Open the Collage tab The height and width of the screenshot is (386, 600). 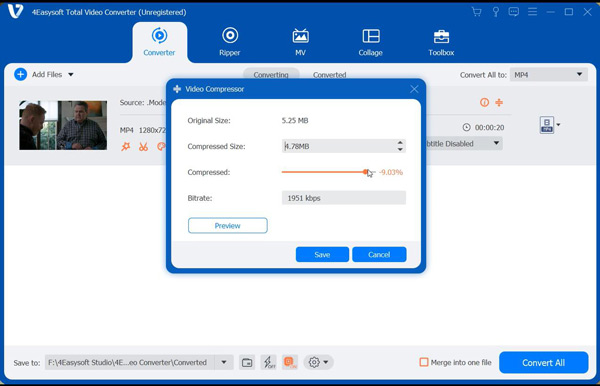(370, 42)
